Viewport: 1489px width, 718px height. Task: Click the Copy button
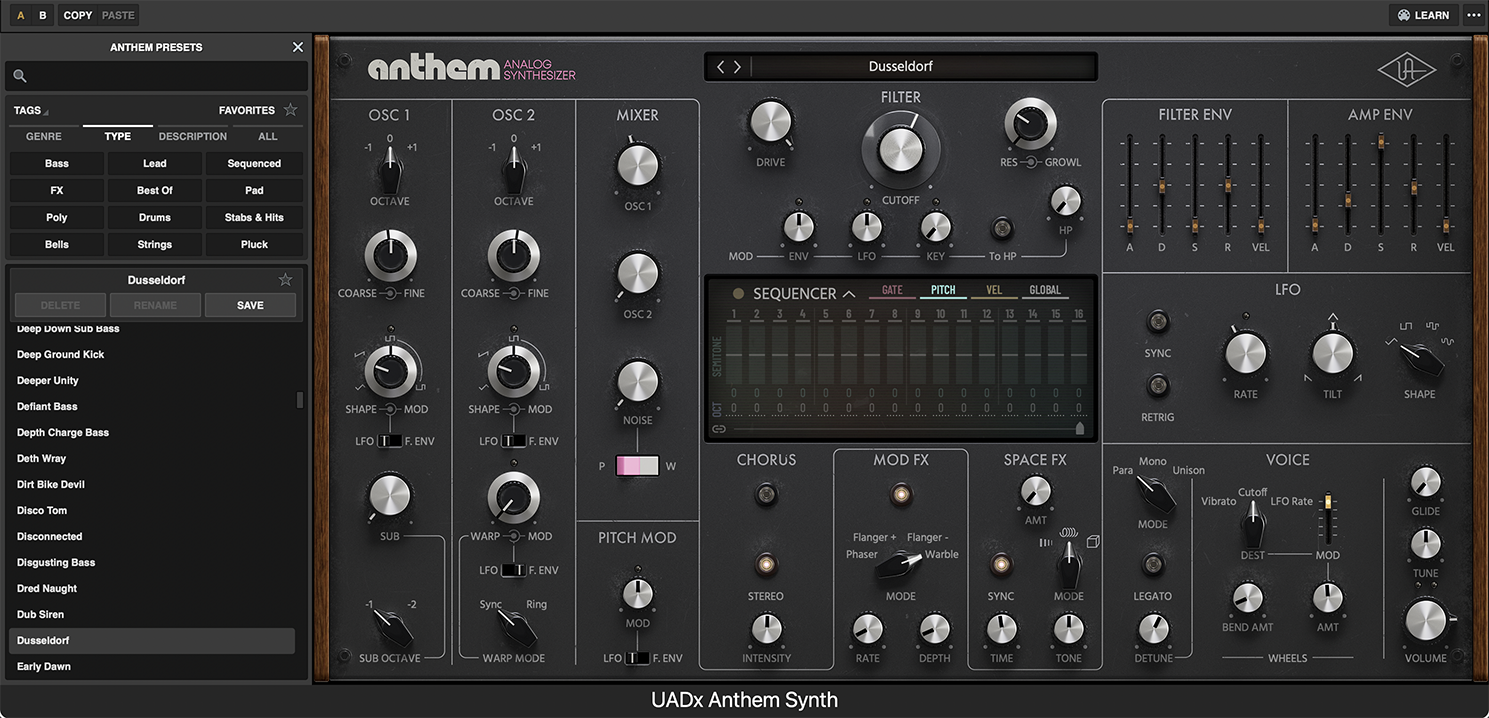(77, 15)
